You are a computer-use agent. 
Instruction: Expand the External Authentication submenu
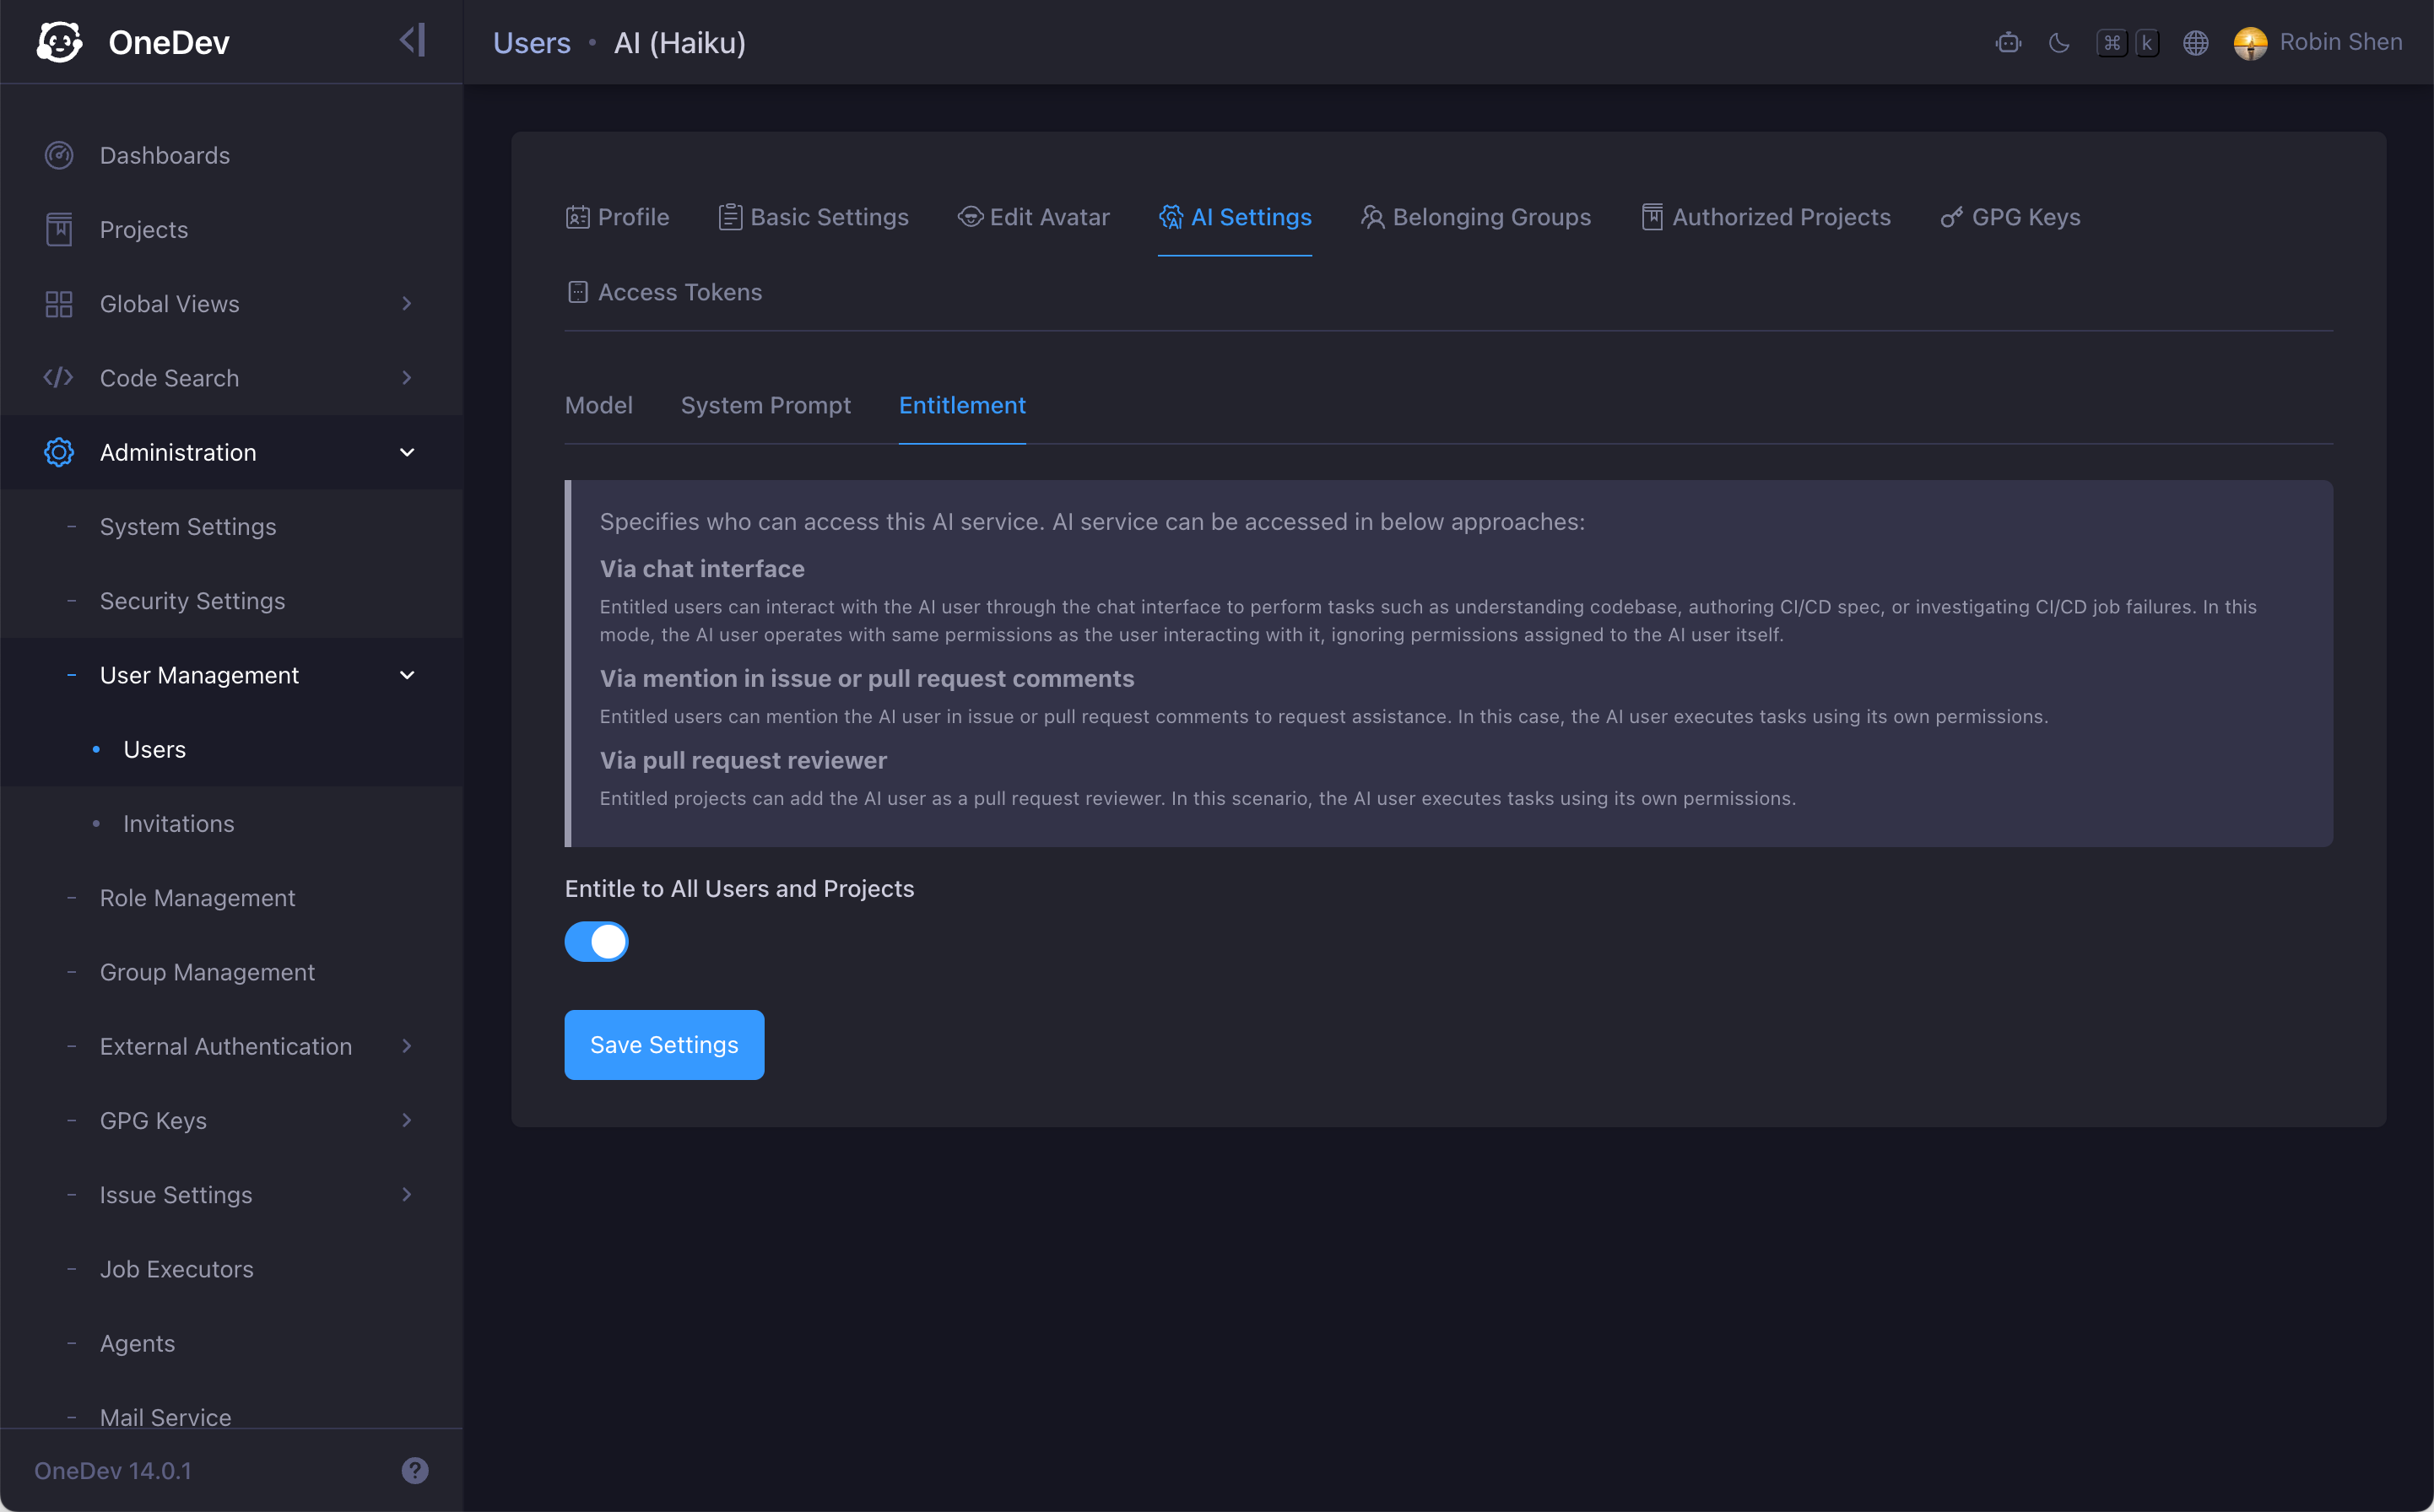[407, 1046]
